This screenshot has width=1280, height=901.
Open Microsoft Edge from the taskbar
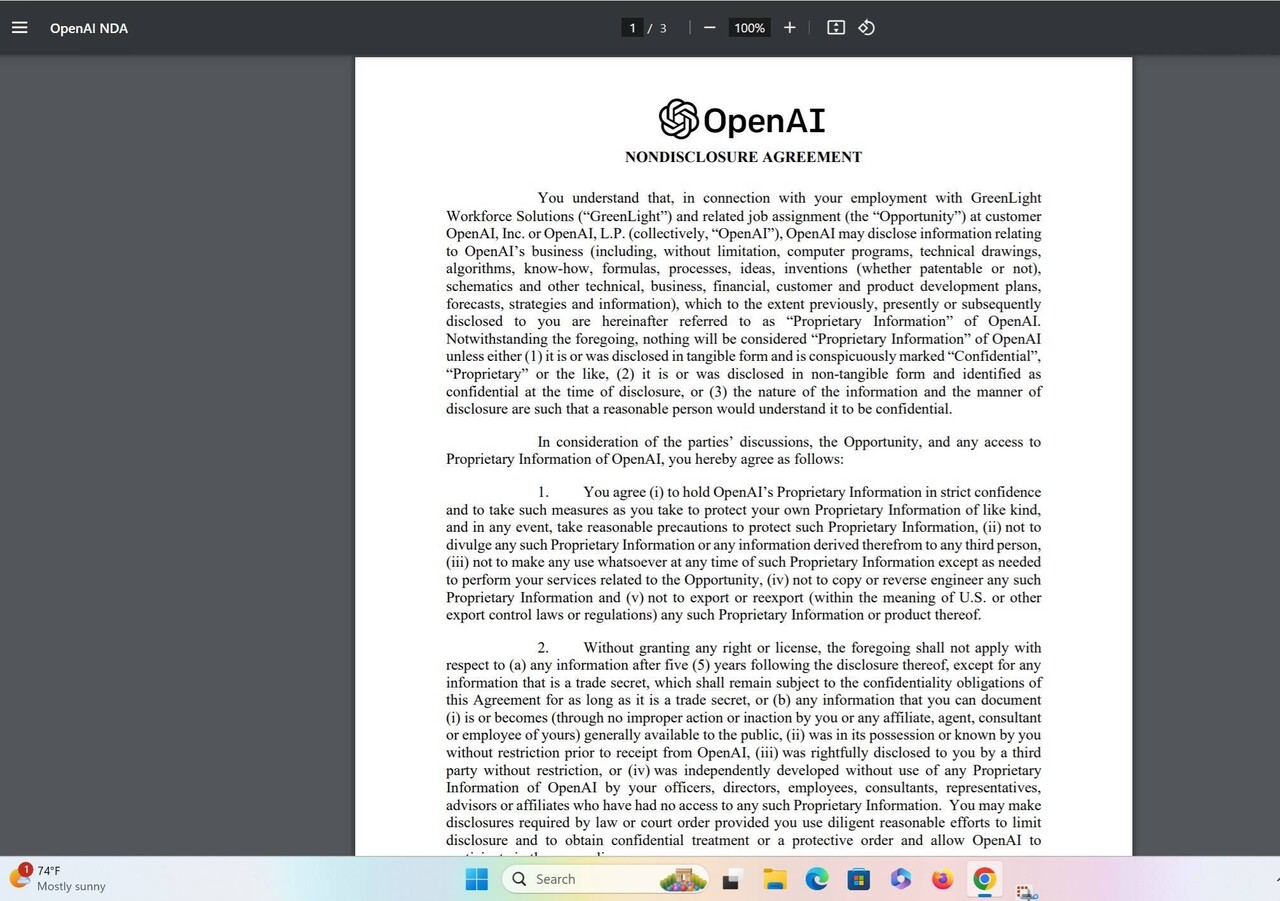816,879
